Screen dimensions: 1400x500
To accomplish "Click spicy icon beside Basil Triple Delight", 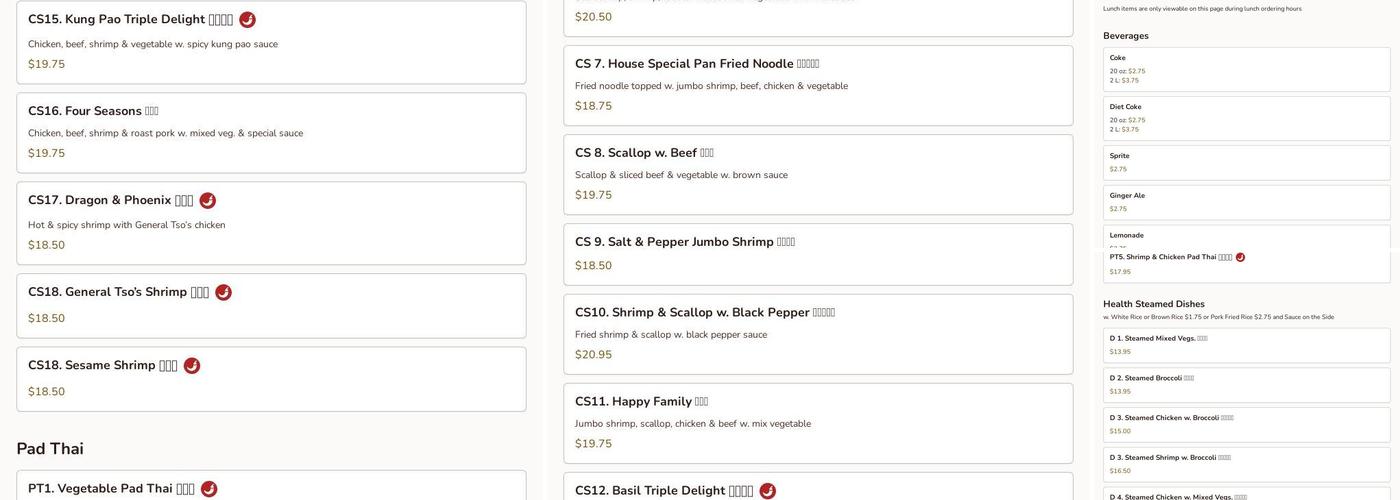I will [767, 491].
